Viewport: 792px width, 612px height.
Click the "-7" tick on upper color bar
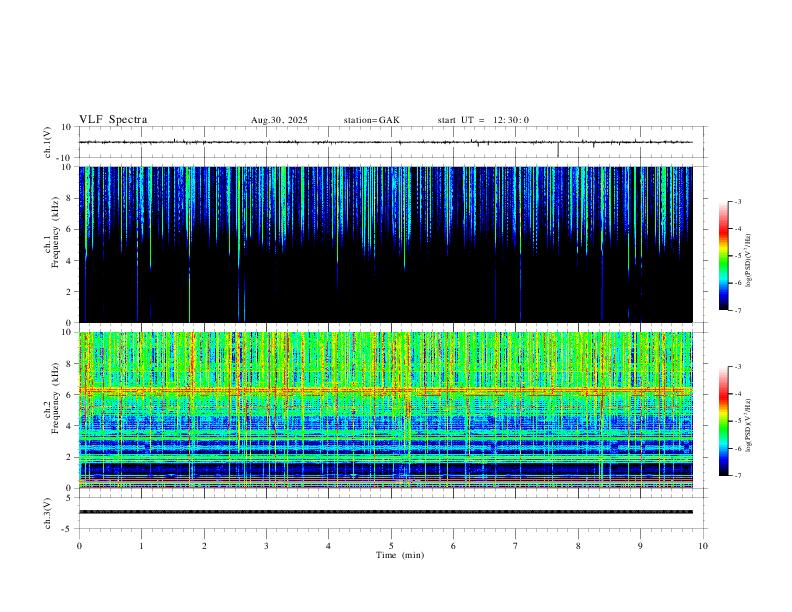click(738, 310)
